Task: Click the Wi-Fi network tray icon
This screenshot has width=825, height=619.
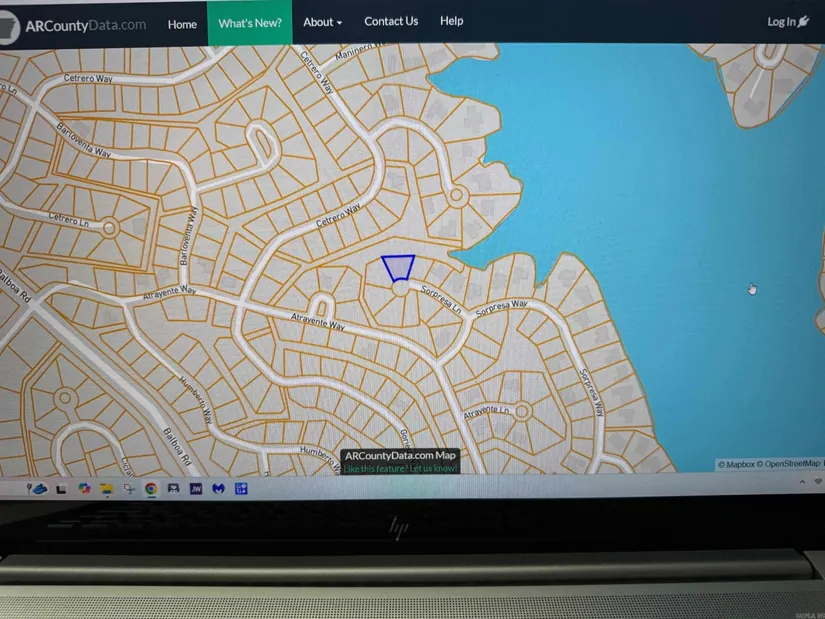Action: pyautogui.click(x=818, y=482)
